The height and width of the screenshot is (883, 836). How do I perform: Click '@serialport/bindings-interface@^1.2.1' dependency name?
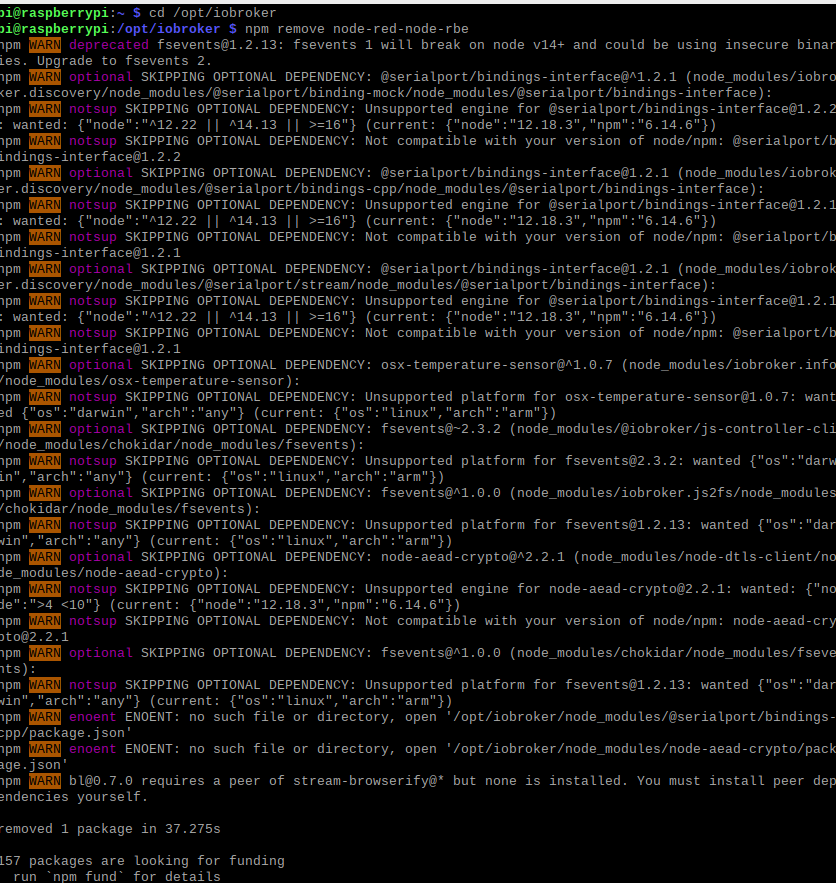pos(529,77)
